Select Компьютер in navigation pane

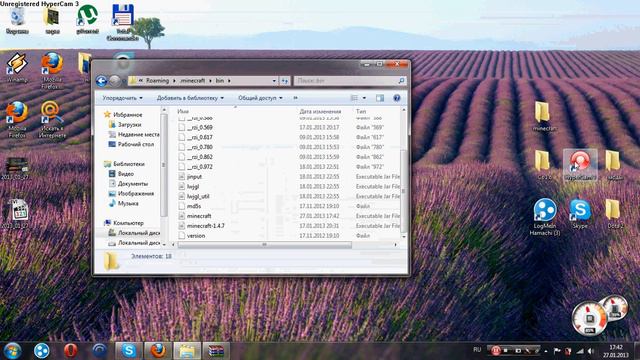128,223
